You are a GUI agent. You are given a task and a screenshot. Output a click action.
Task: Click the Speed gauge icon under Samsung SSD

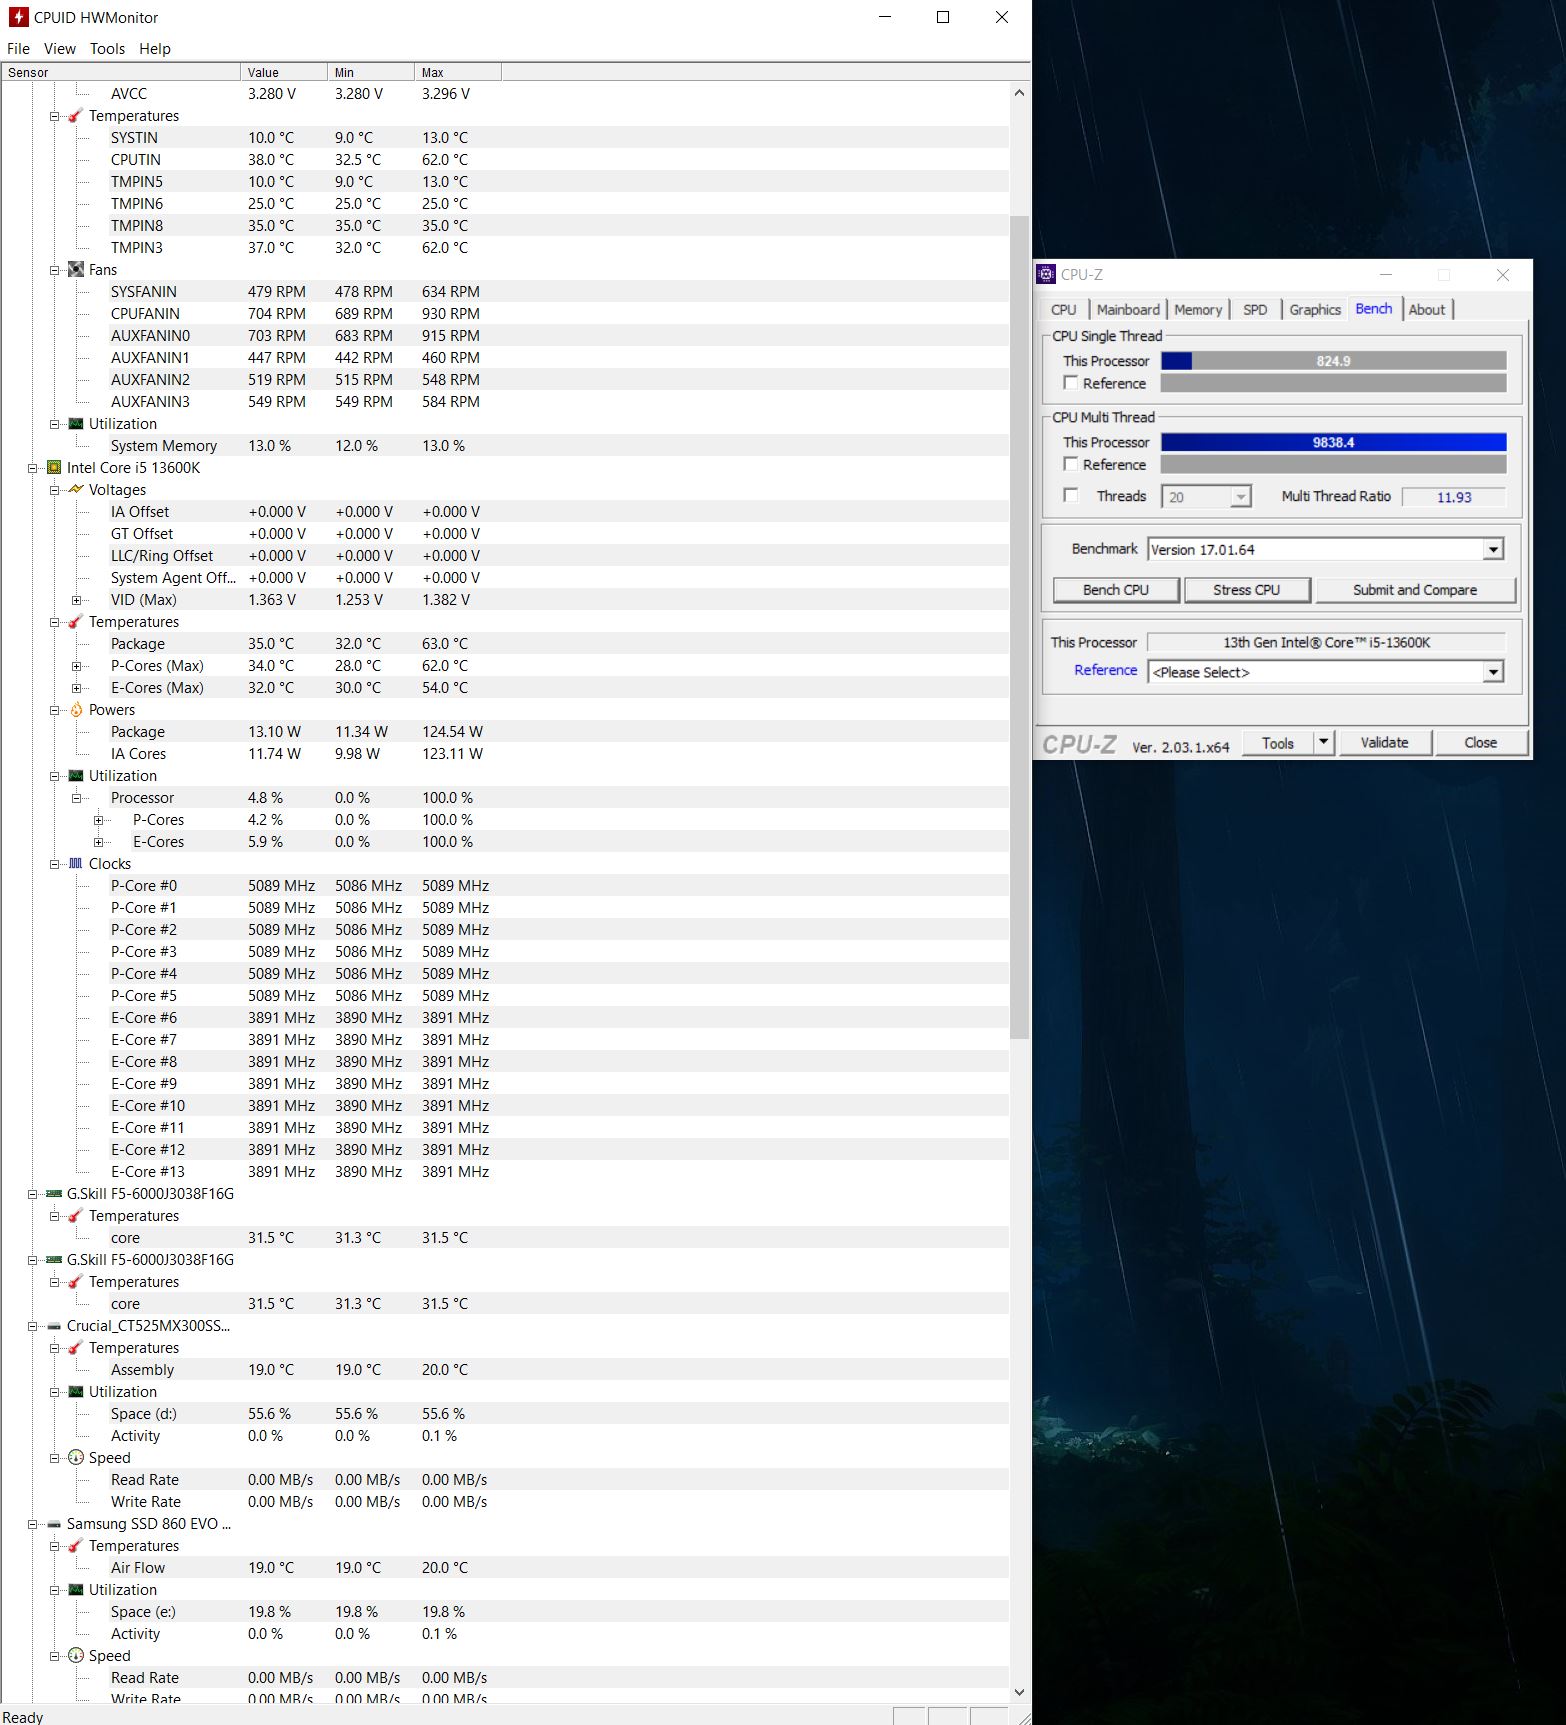tap(76, 1656)
